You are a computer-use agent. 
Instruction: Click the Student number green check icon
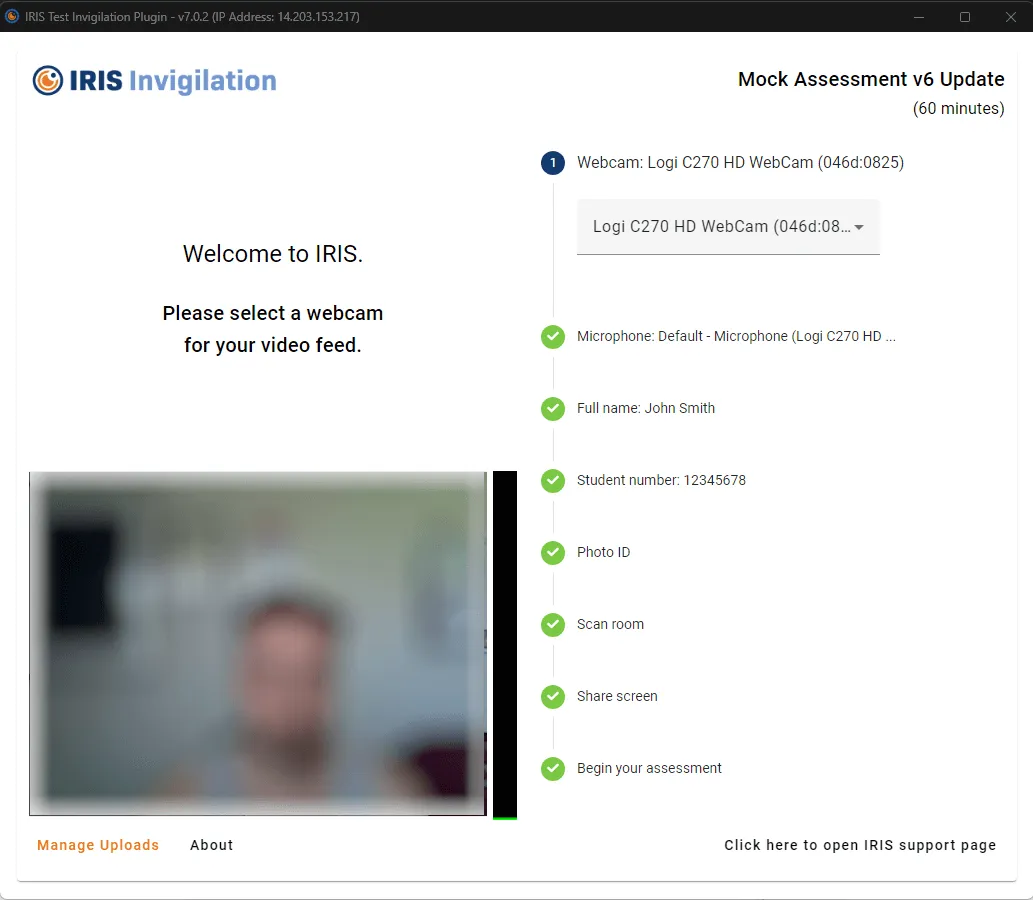coord(553,481)
